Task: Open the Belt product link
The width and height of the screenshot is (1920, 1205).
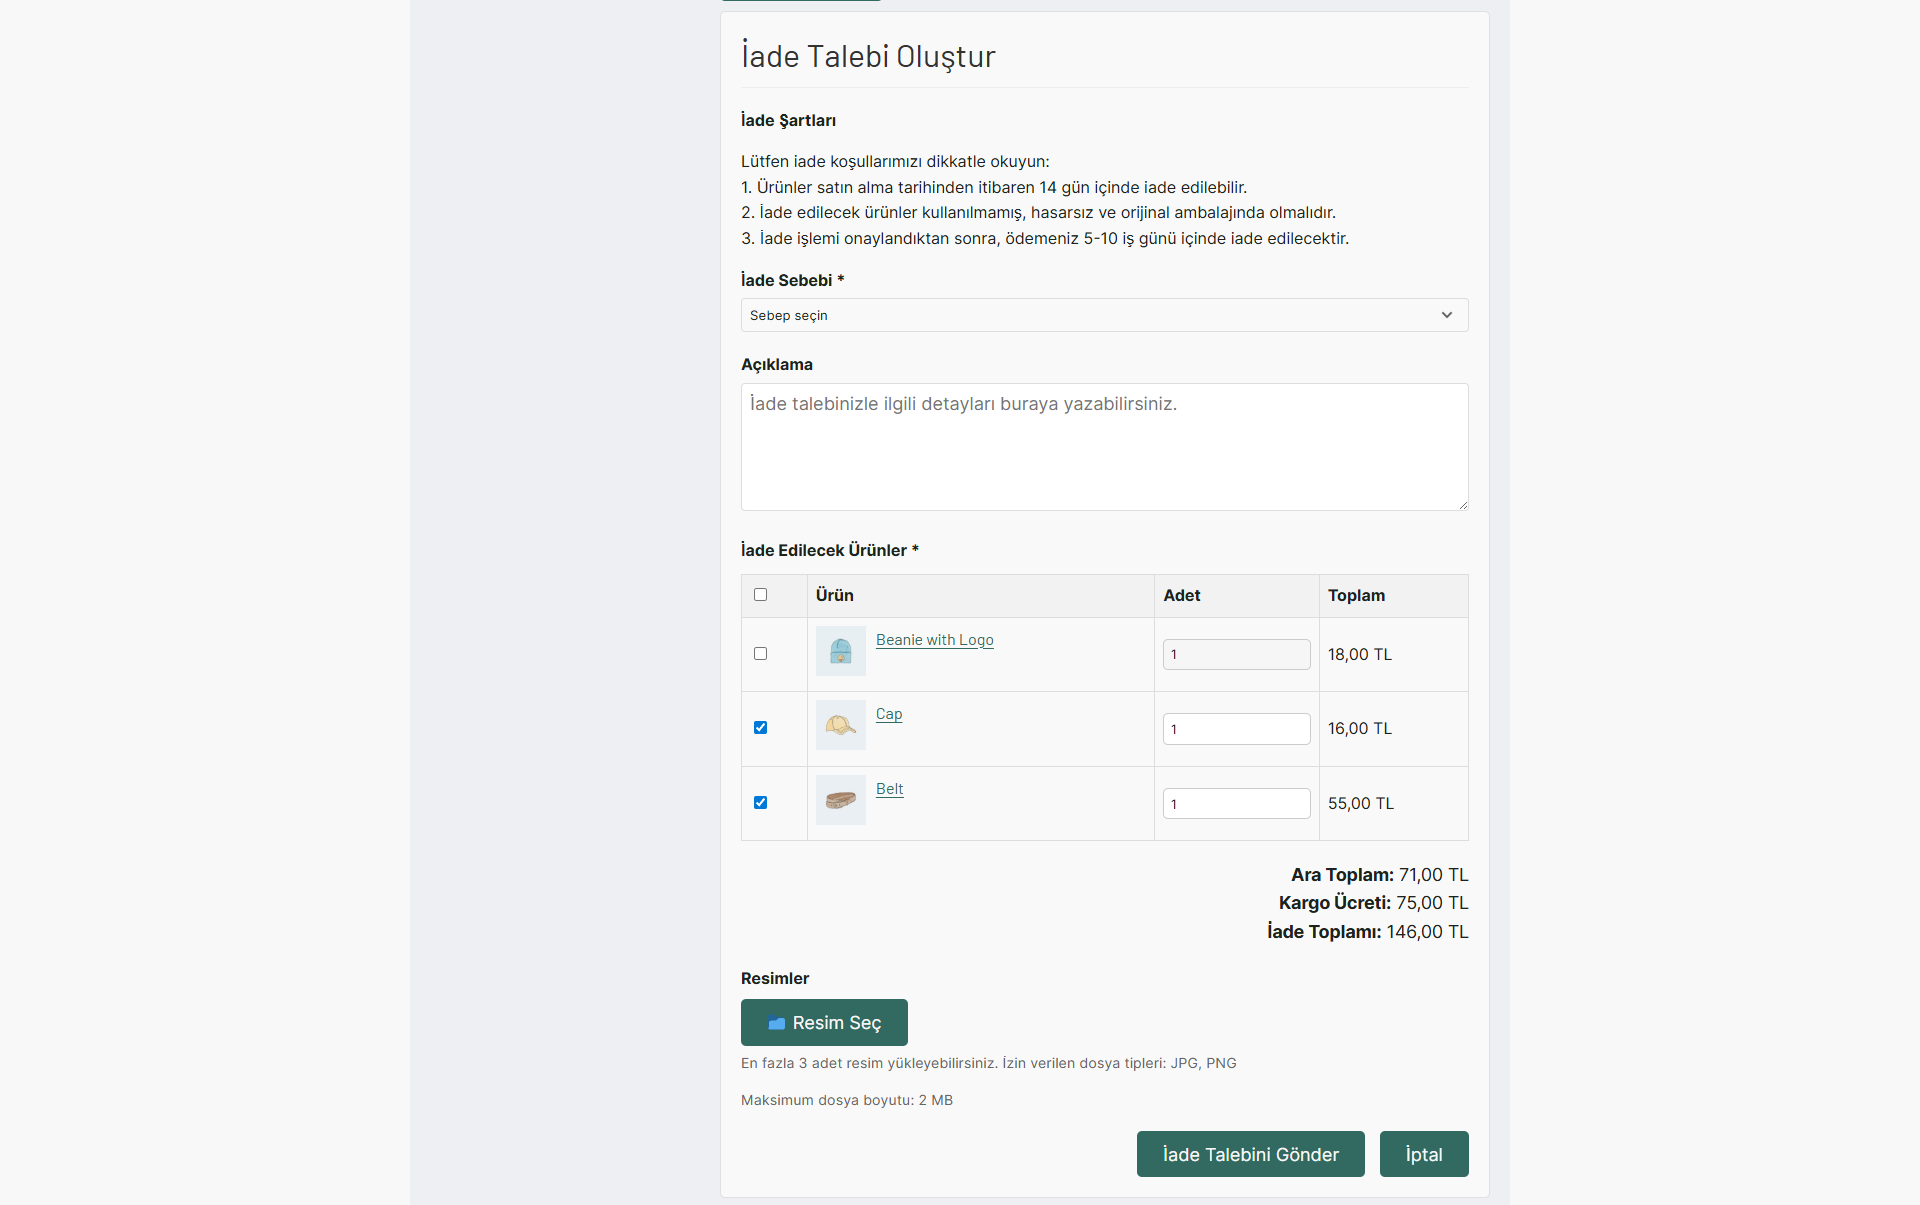Action: 889,789
